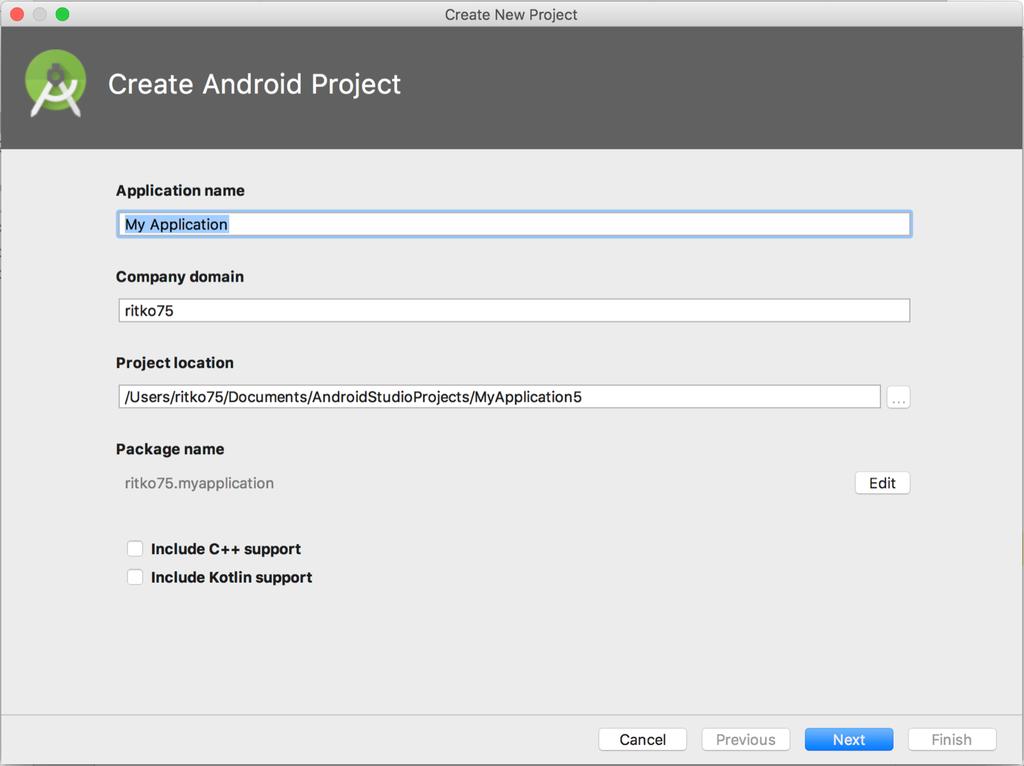This screenshot has height=766, width=1024.
Task: Click the Android Studio logo icon
Action: click(56, 84)
